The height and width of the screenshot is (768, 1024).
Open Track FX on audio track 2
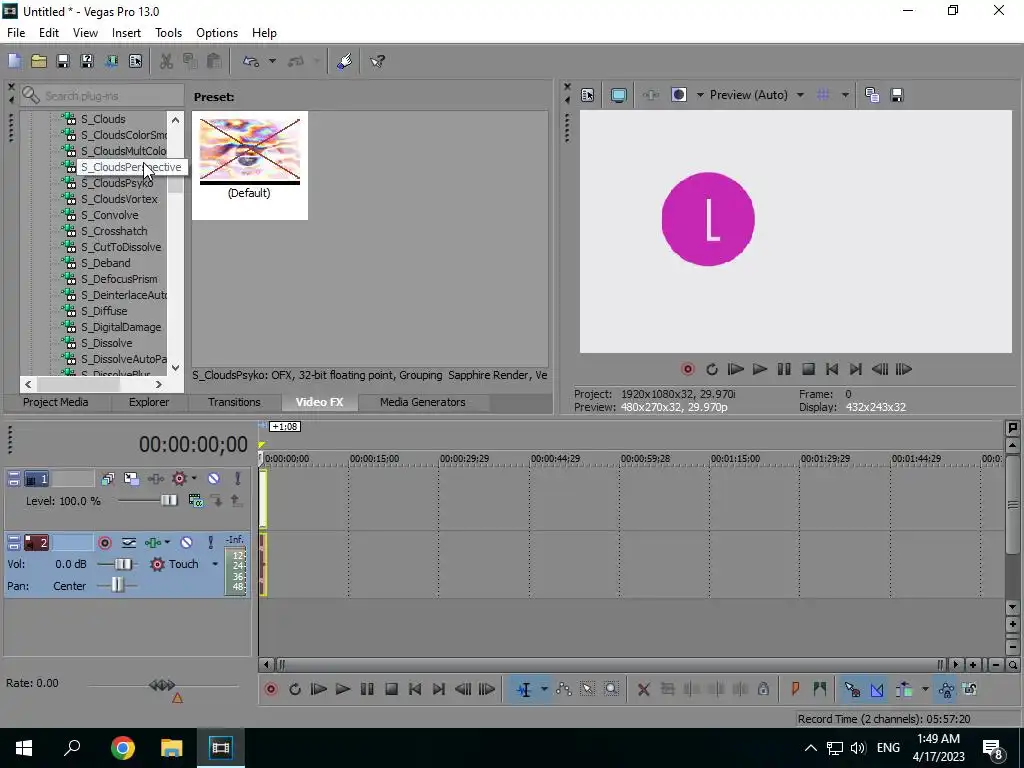coord(152,543)
